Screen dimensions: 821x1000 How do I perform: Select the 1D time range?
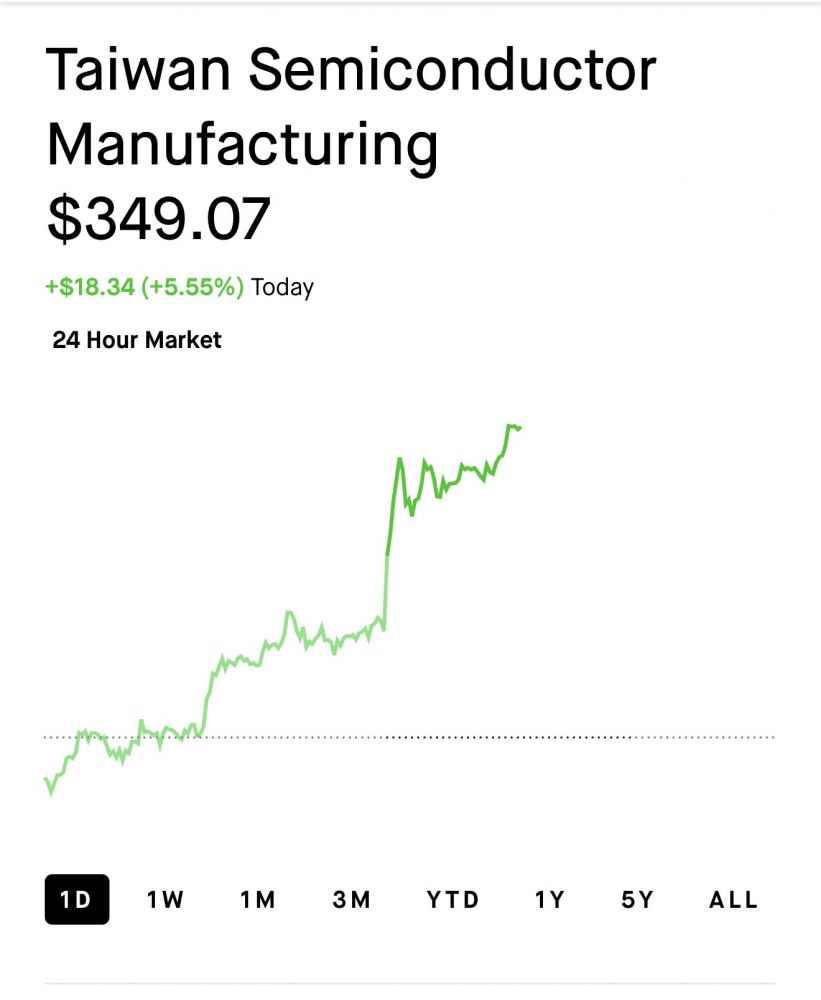(x=76, y=900)
